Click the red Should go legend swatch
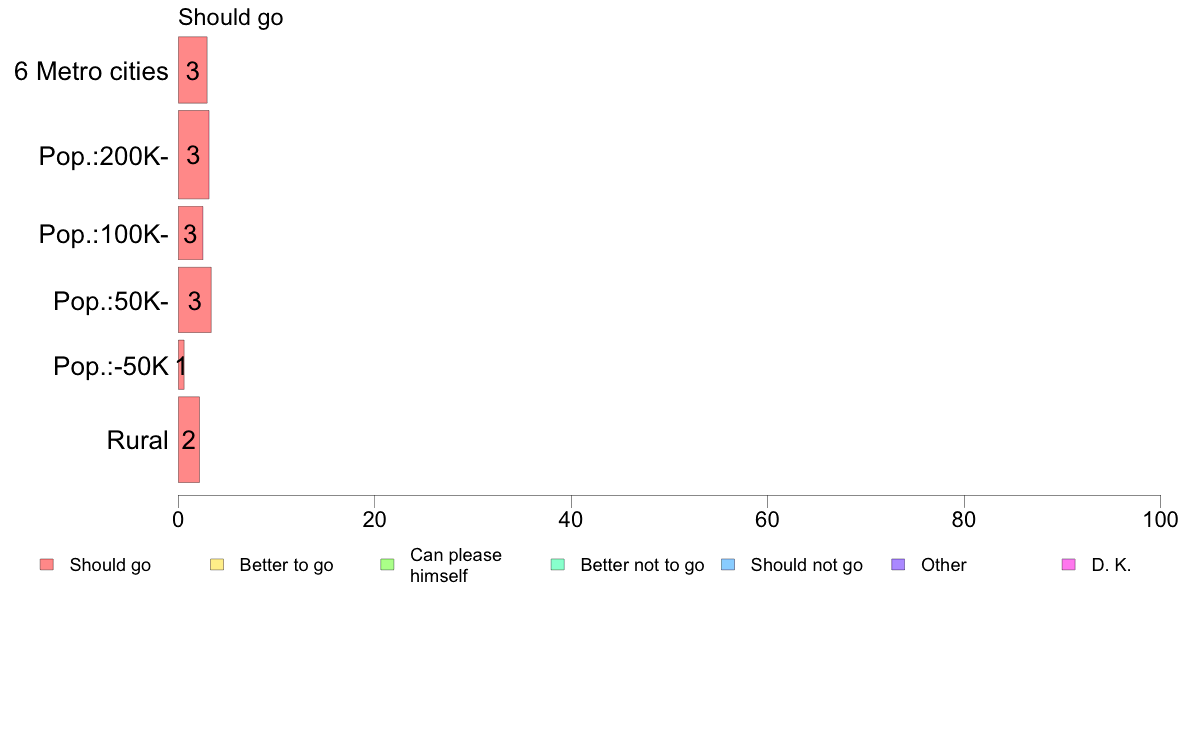Screen dimensions: 1188x736 pyautogui.click(x=47, y=565)
